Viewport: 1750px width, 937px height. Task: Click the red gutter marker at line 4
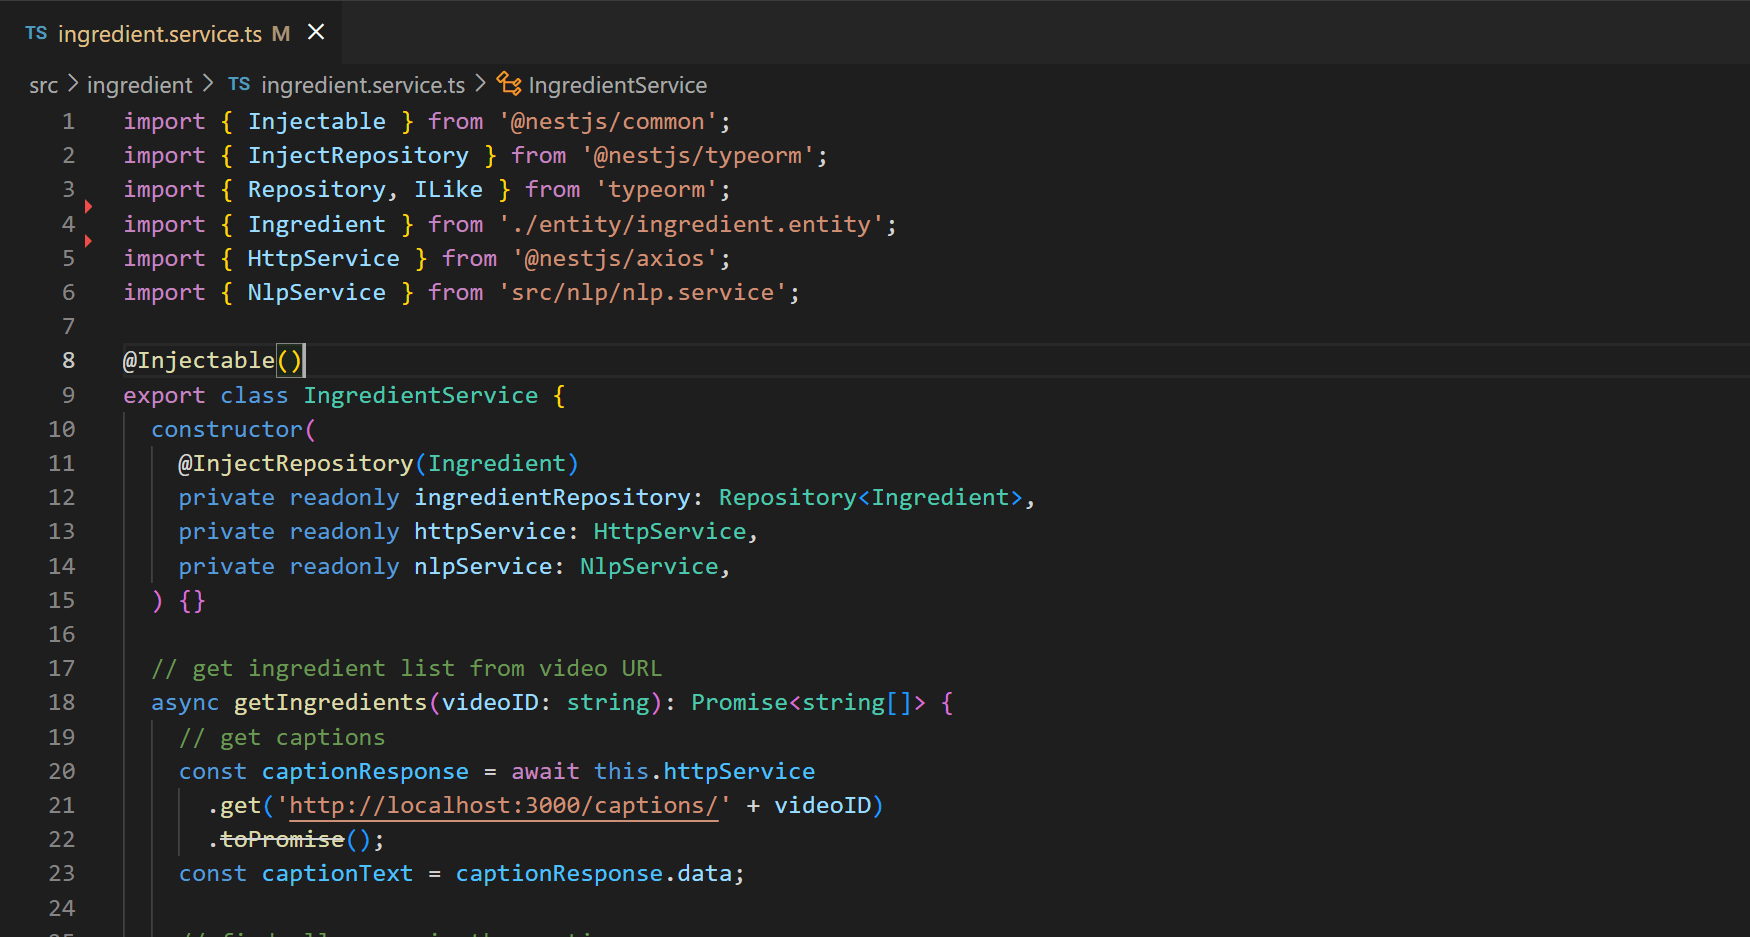point(88,207)
